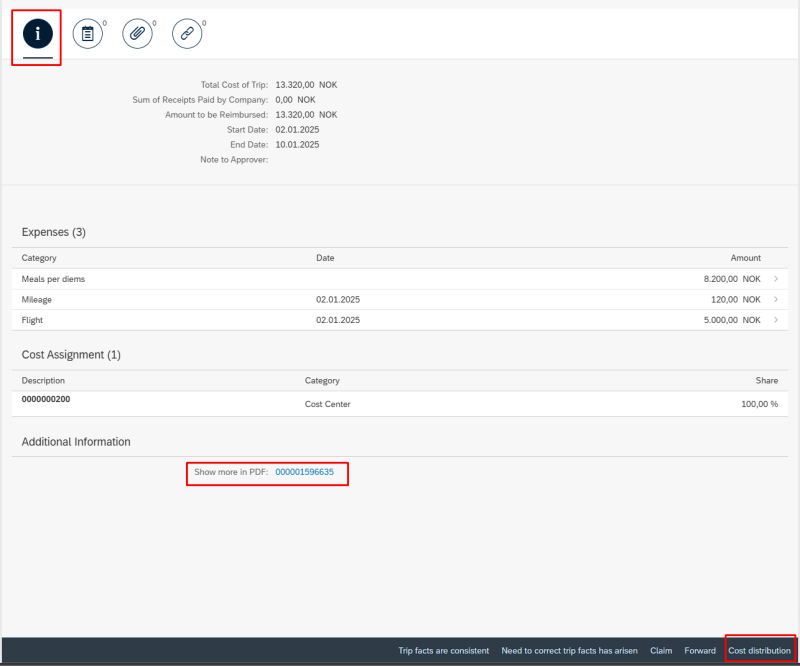The image size is (800, 666).
Task: Click the Share column header
Action: (x=767, y=380)
